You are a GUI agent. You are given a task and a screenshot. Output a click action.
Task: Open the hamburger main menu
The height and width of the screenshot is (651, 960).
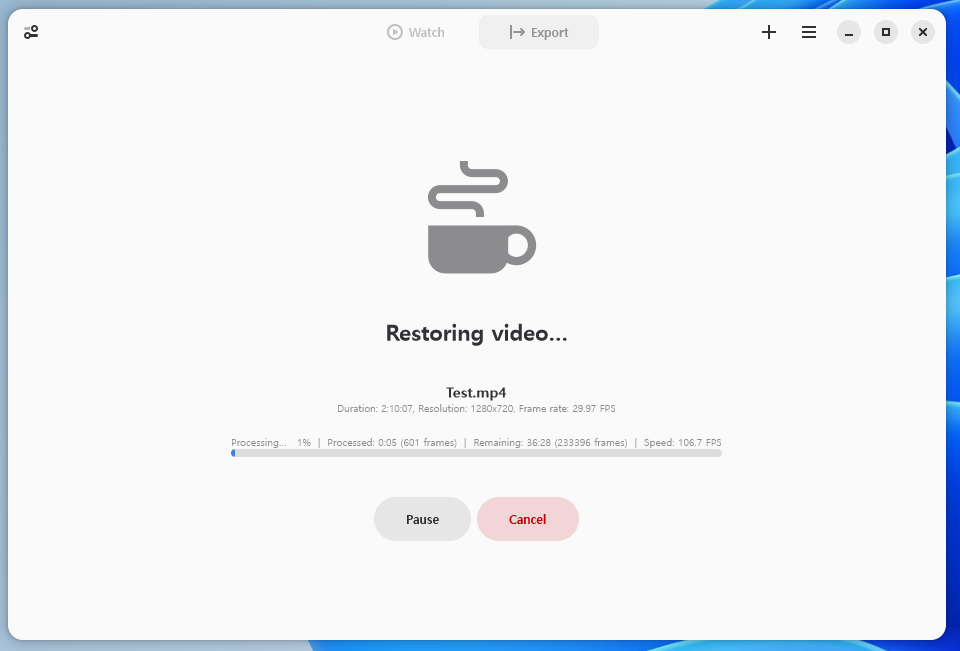(x=808, y=32)
